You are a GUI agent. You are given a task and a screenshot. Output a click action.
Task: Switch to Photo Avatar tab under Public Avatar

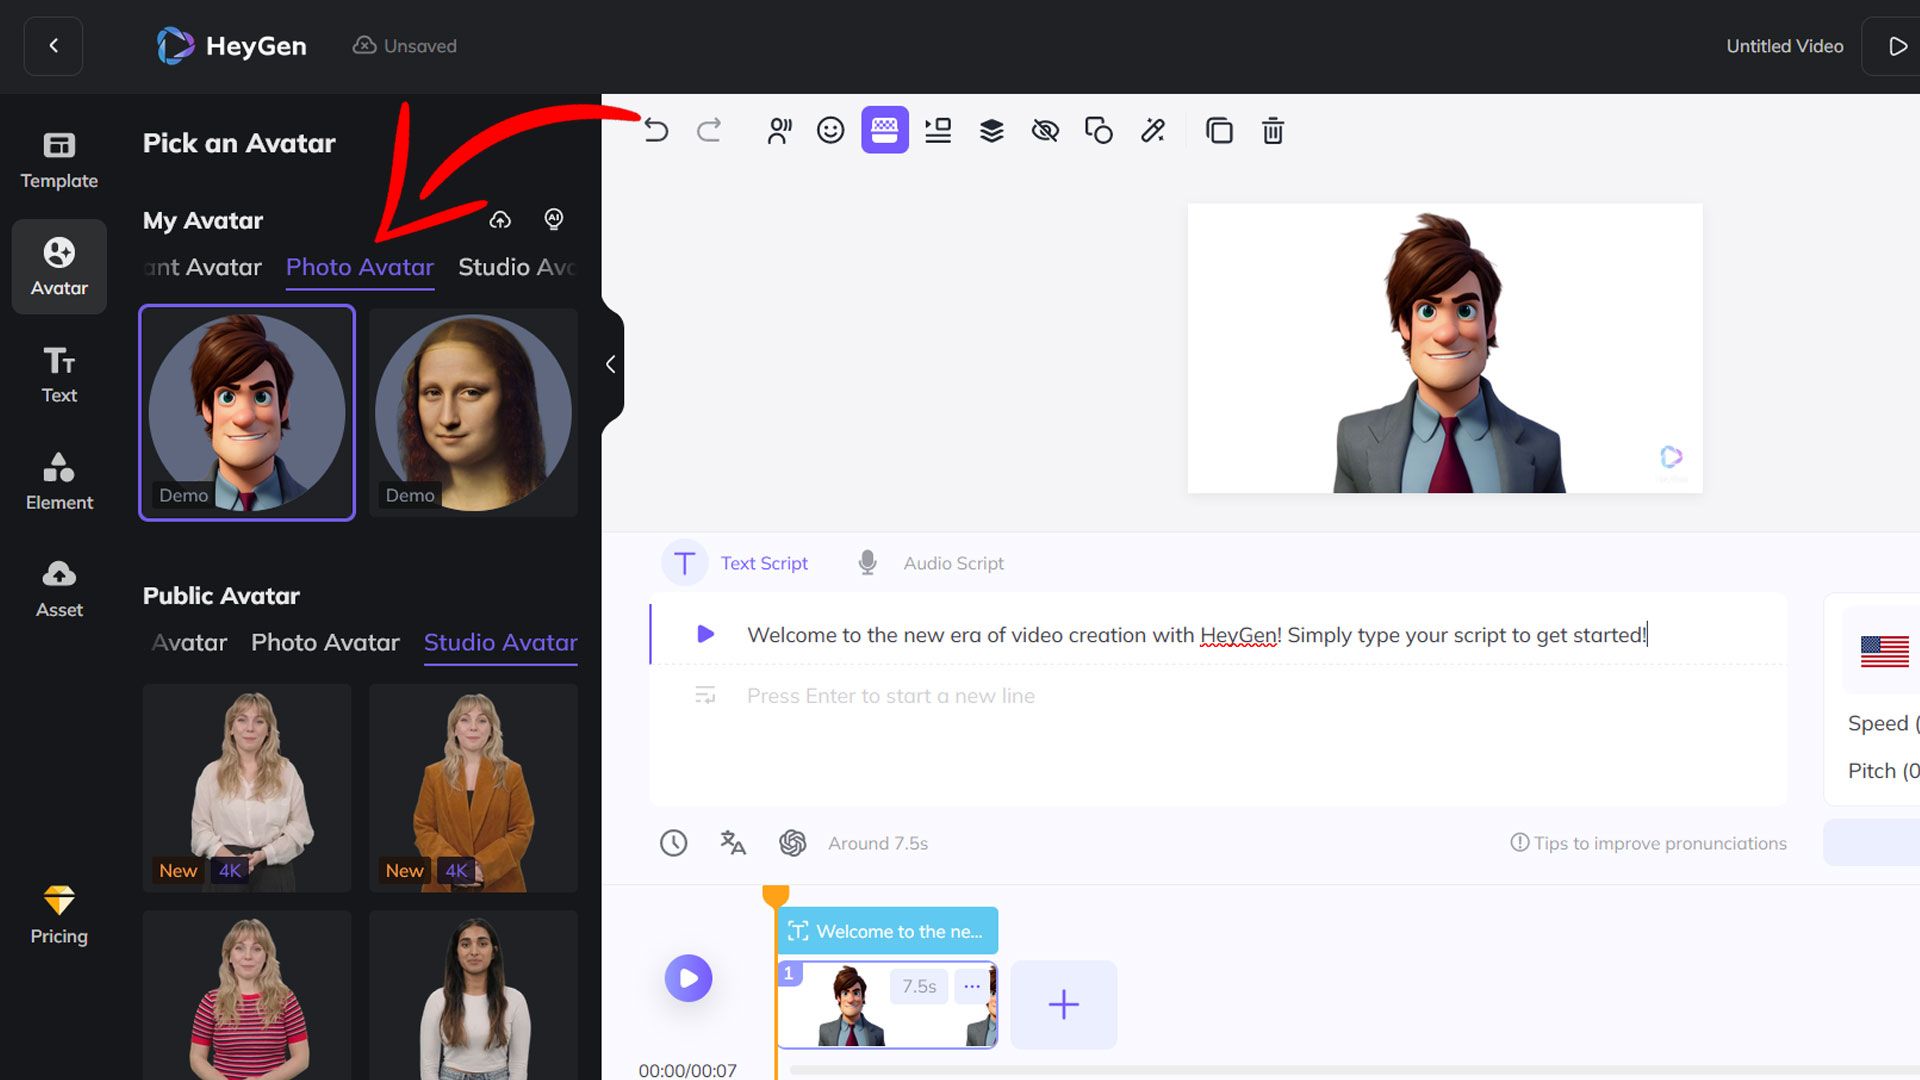(325, 642)
